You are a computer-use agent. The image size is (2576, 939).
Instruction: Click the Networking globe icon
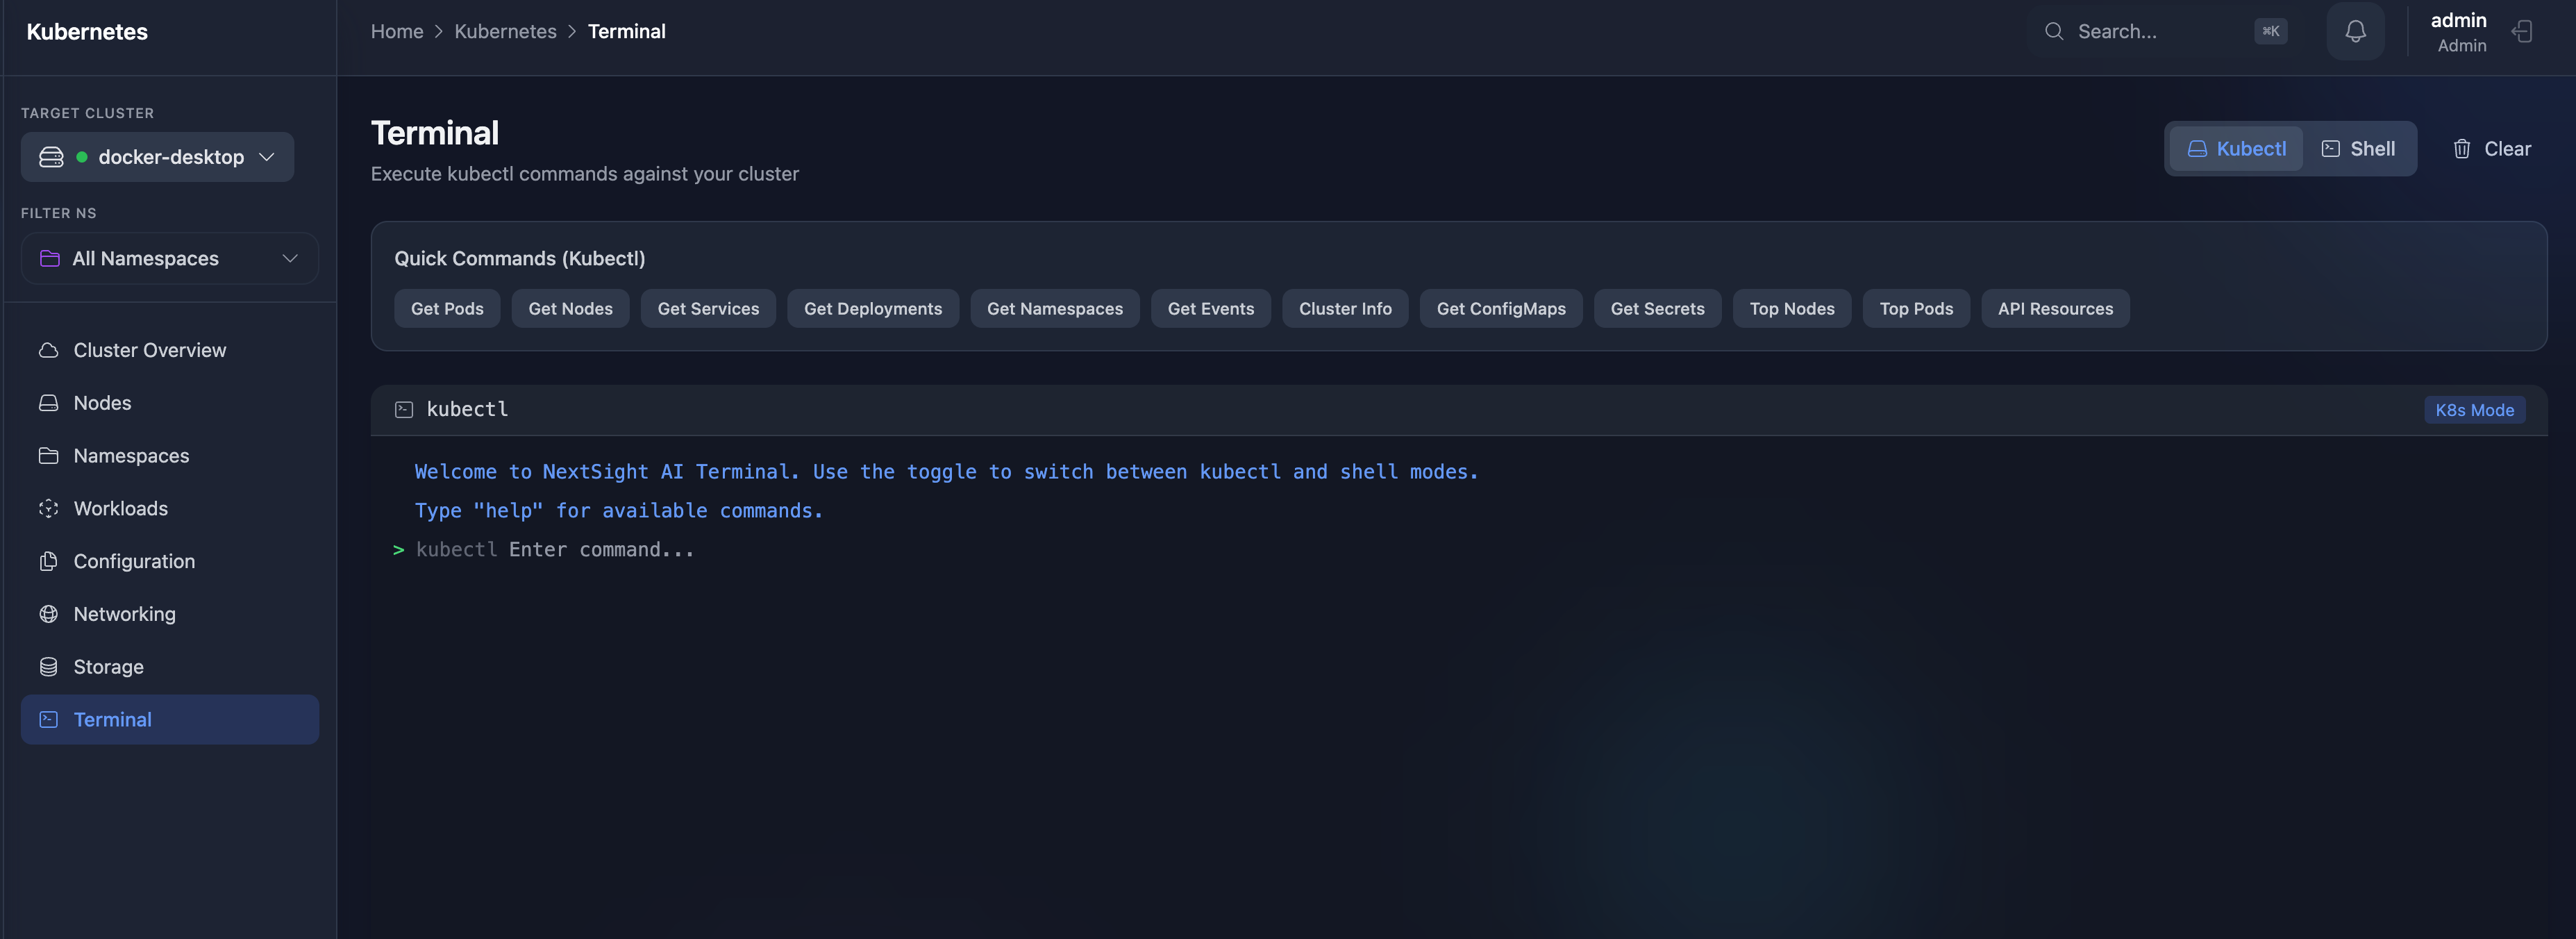tap(48, 614)
